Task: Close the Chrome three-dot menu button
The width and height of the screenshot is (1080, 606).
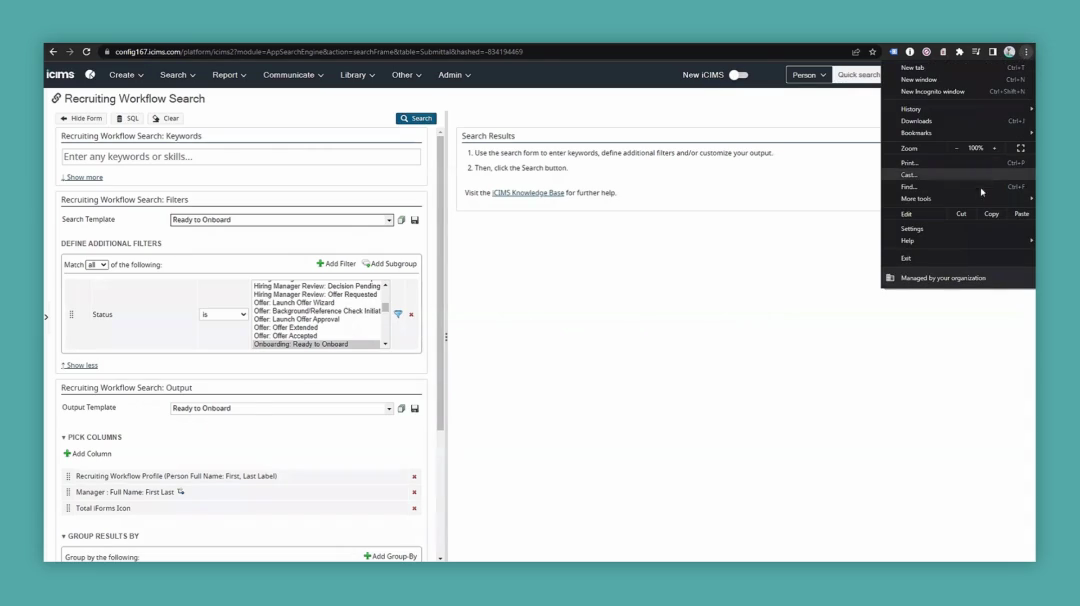Action: 1026,52
